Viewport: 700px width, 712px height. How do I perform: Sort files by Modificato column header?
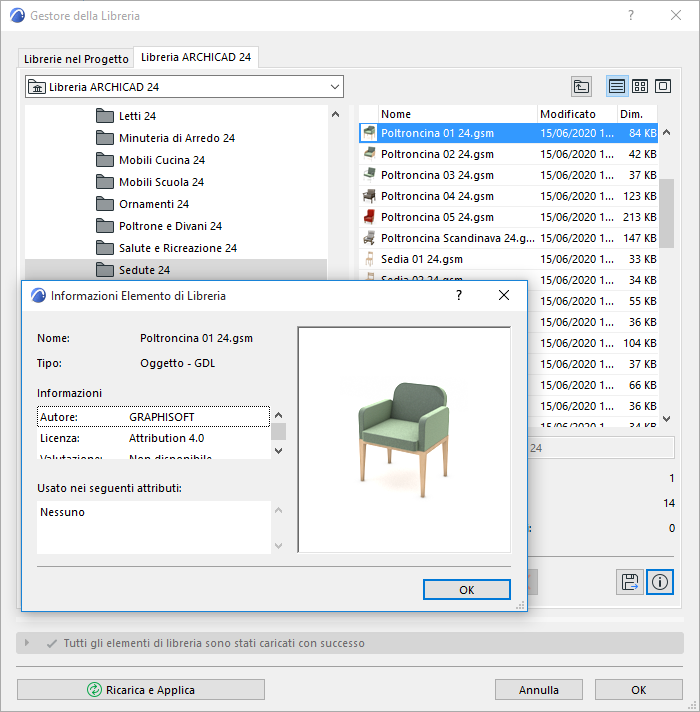click(x=577, y=114)
